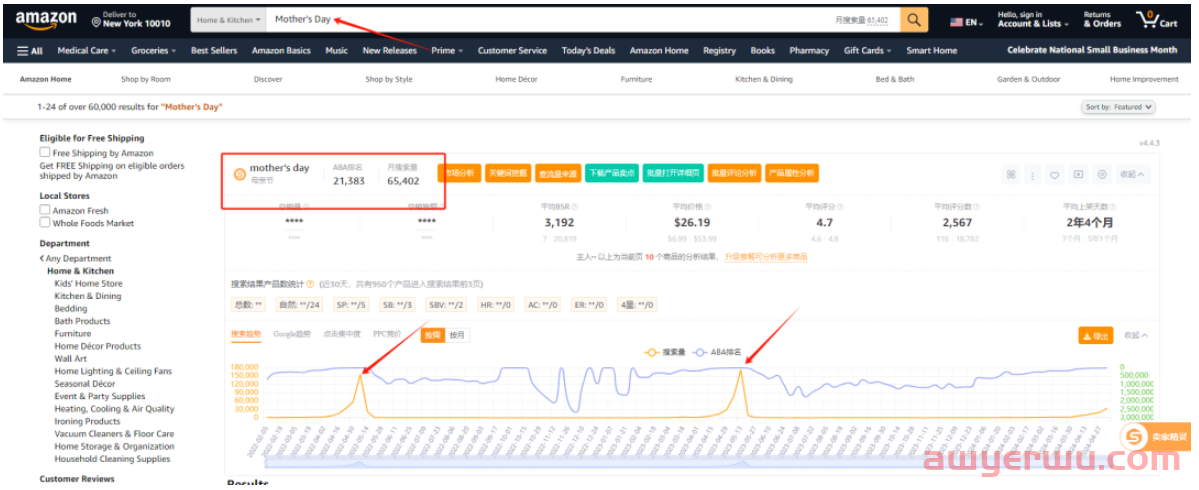Click the US flag language icon
This screenshot has height=490, width=1199.
957,23
